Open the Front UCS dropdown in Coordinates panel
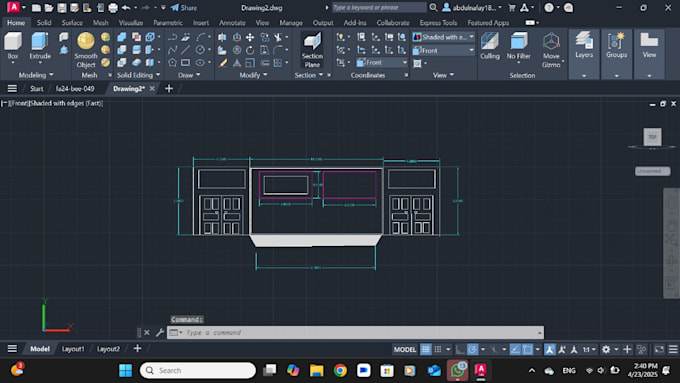The height and width of the screenshot is (383, 680). 382,63
